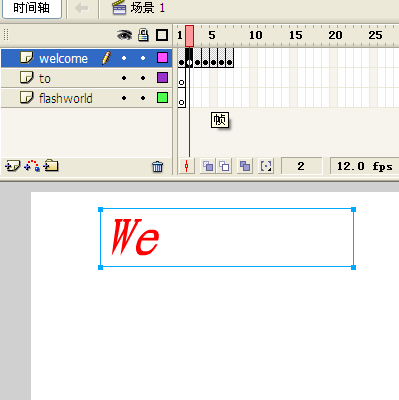The width and height of the screenshot is (399, 400).
Task: Select the flashworld layer
Action: pos(87,98)
